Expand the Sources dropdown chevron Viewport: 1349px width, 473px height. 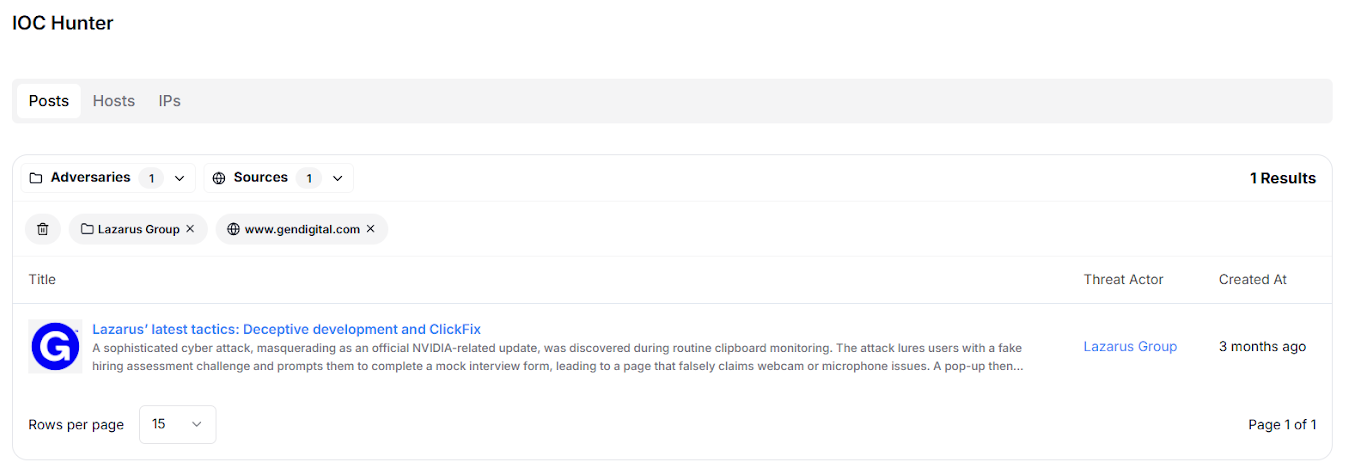[338, 178]
